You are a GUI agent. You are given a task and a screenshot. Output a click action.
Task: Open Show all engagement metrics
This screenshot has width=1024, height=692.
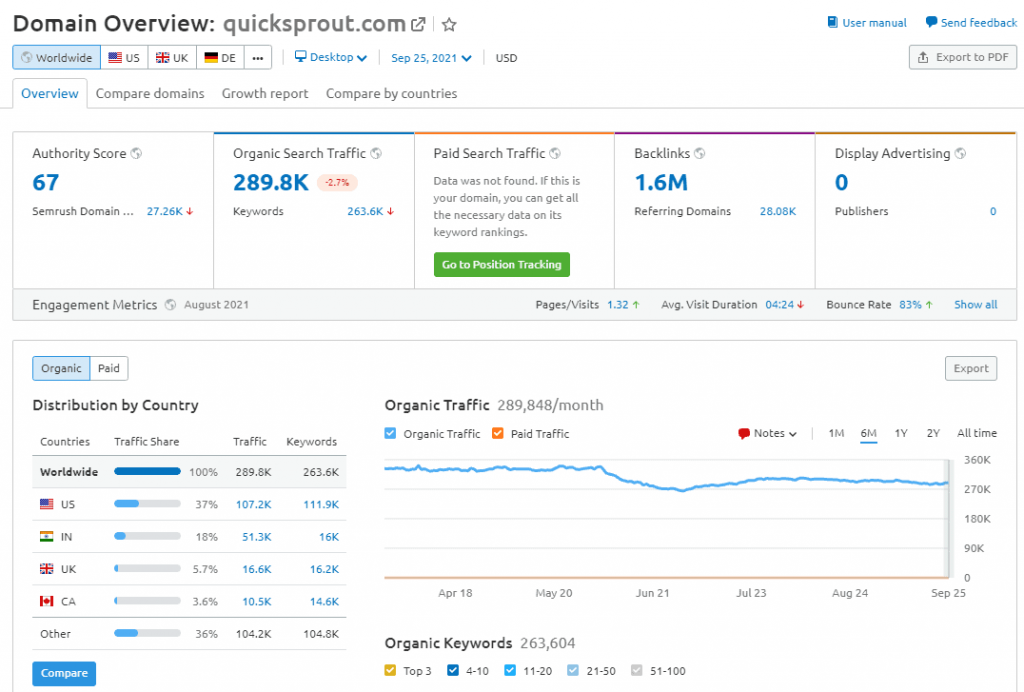(976, 305)
